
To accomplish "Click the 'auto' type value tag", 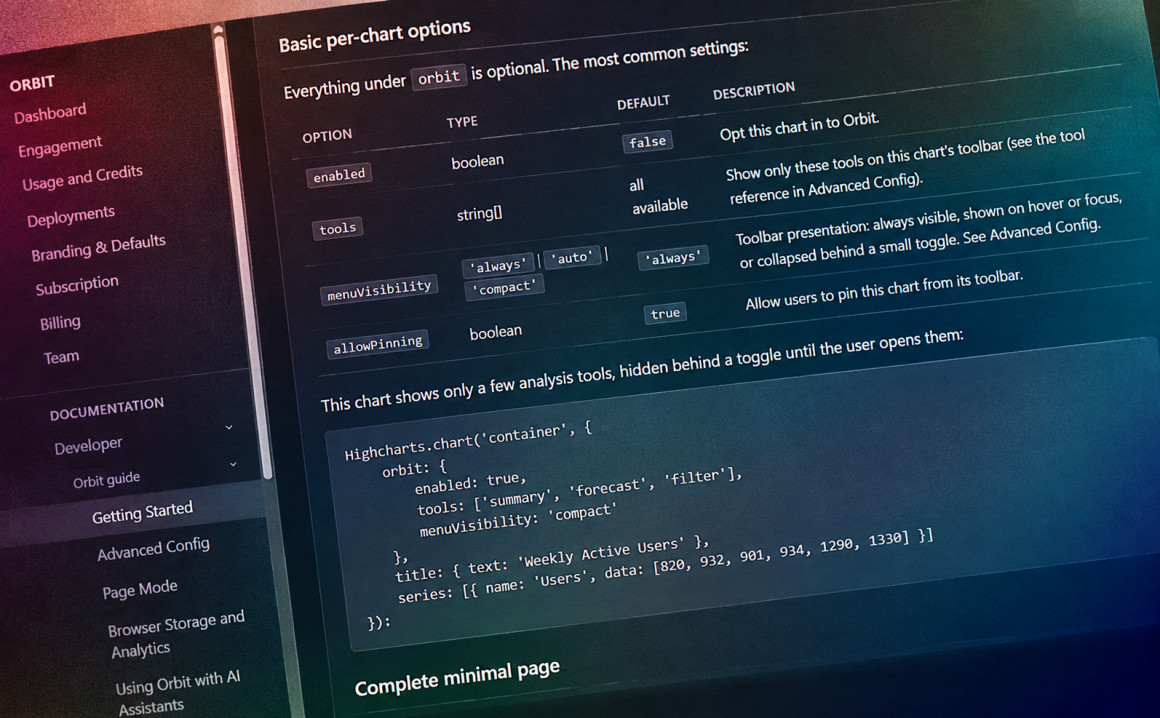I will 571,258.
